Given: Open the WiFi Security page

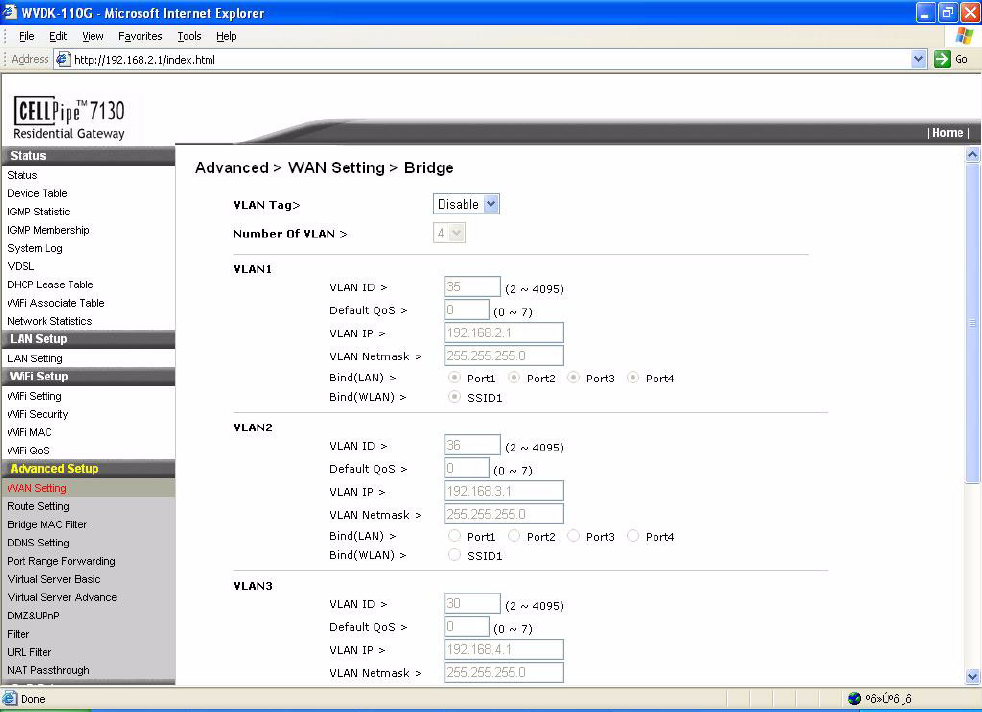Looking at the screenshot, I should (38, 414).
